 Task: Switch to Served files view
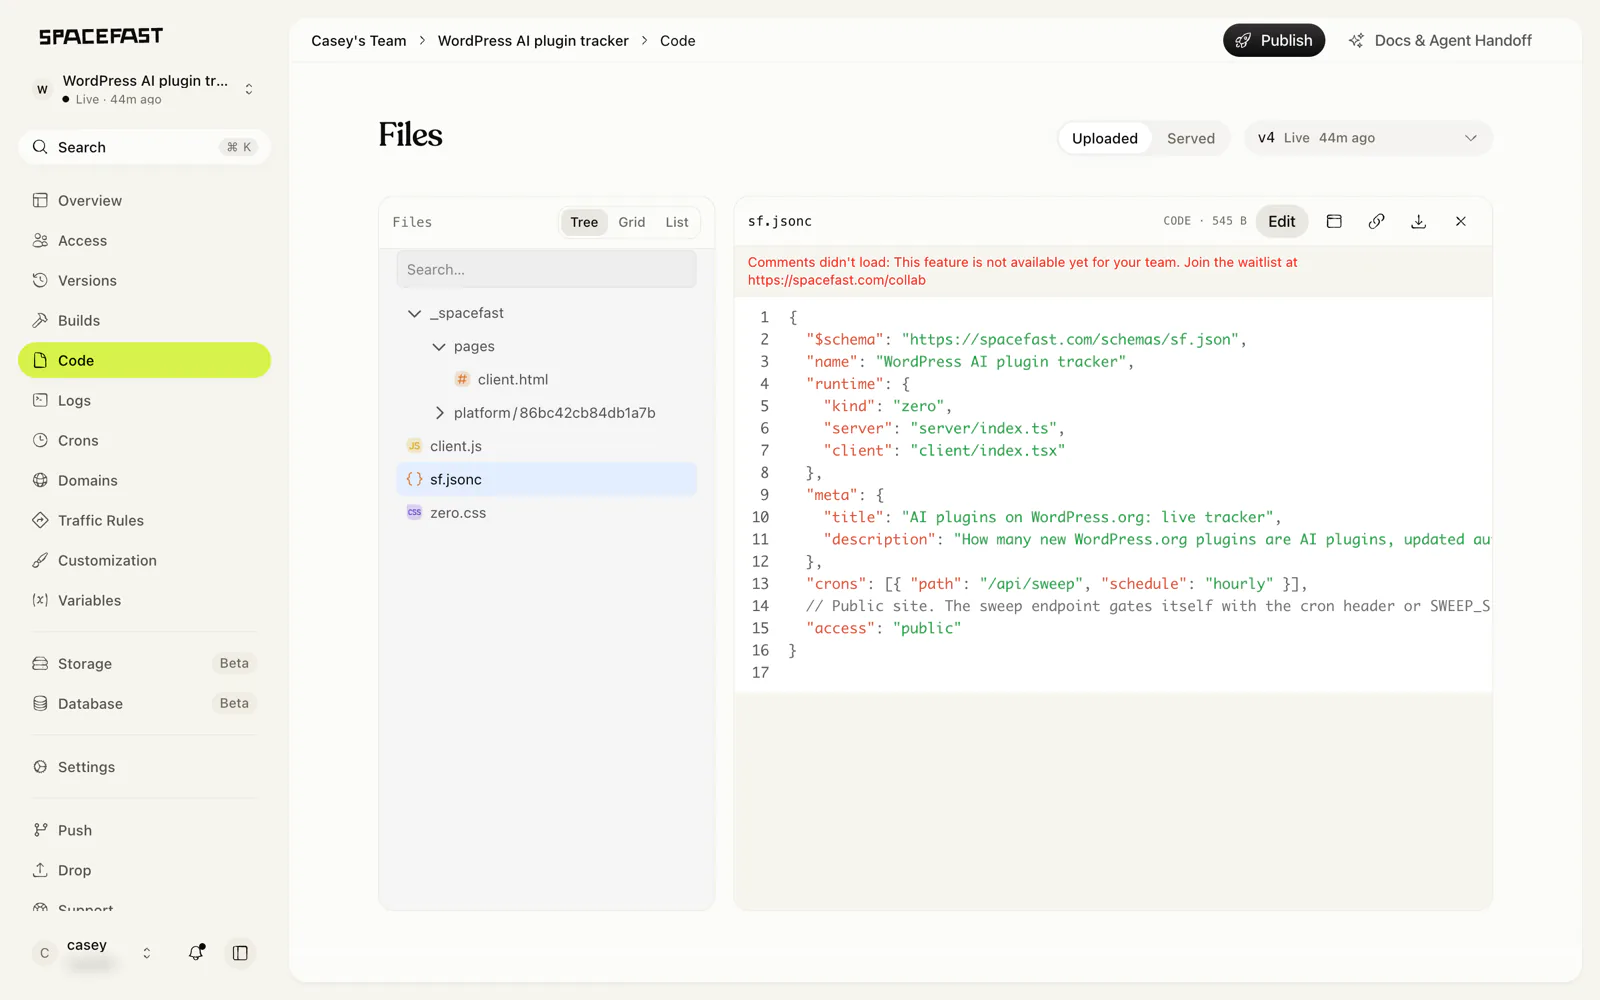point(1191,138)
